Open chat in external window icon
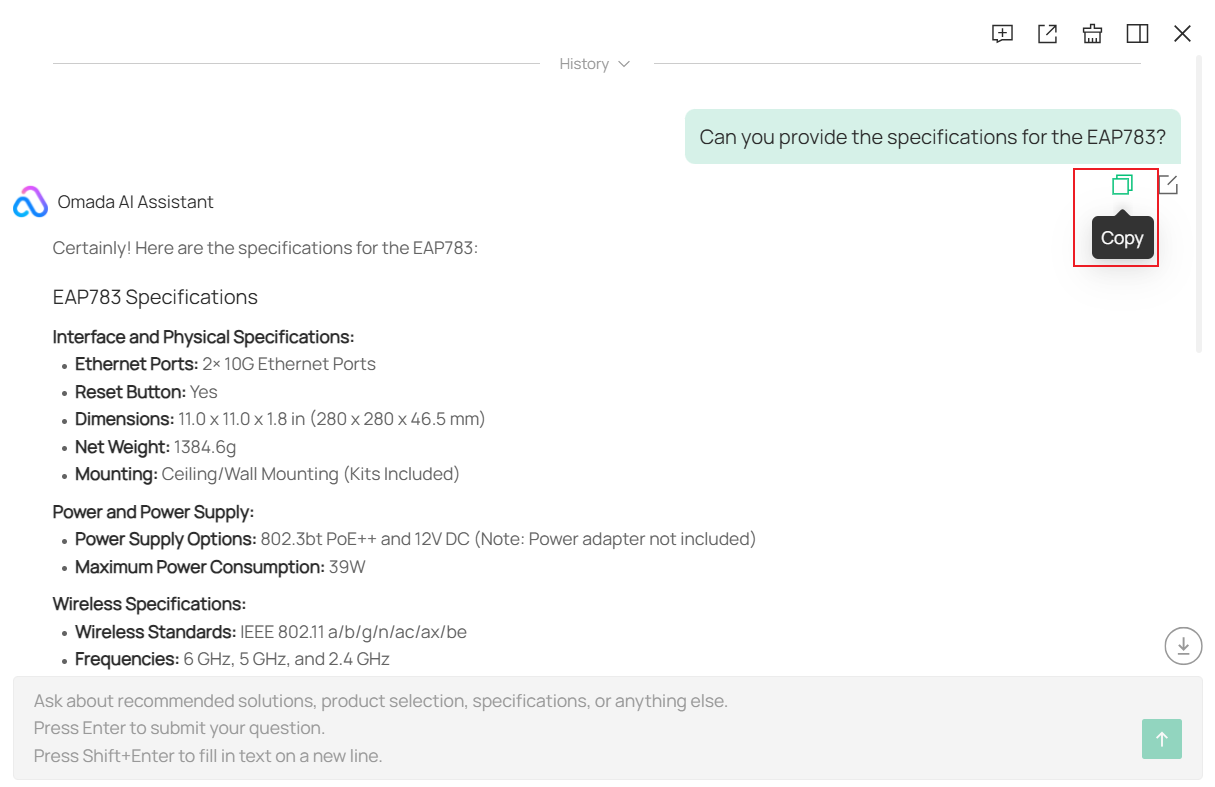The image size is (1215, 787). (x=1047, y=34)
